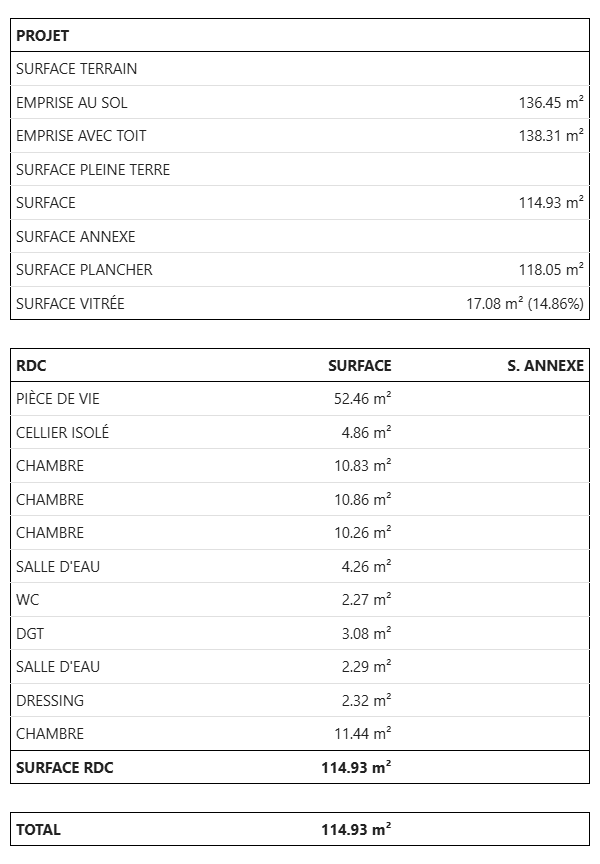Select the SURFACE RDC total label
The width and height of the screenshot is (600, 864).
click(x=65, y=768)
